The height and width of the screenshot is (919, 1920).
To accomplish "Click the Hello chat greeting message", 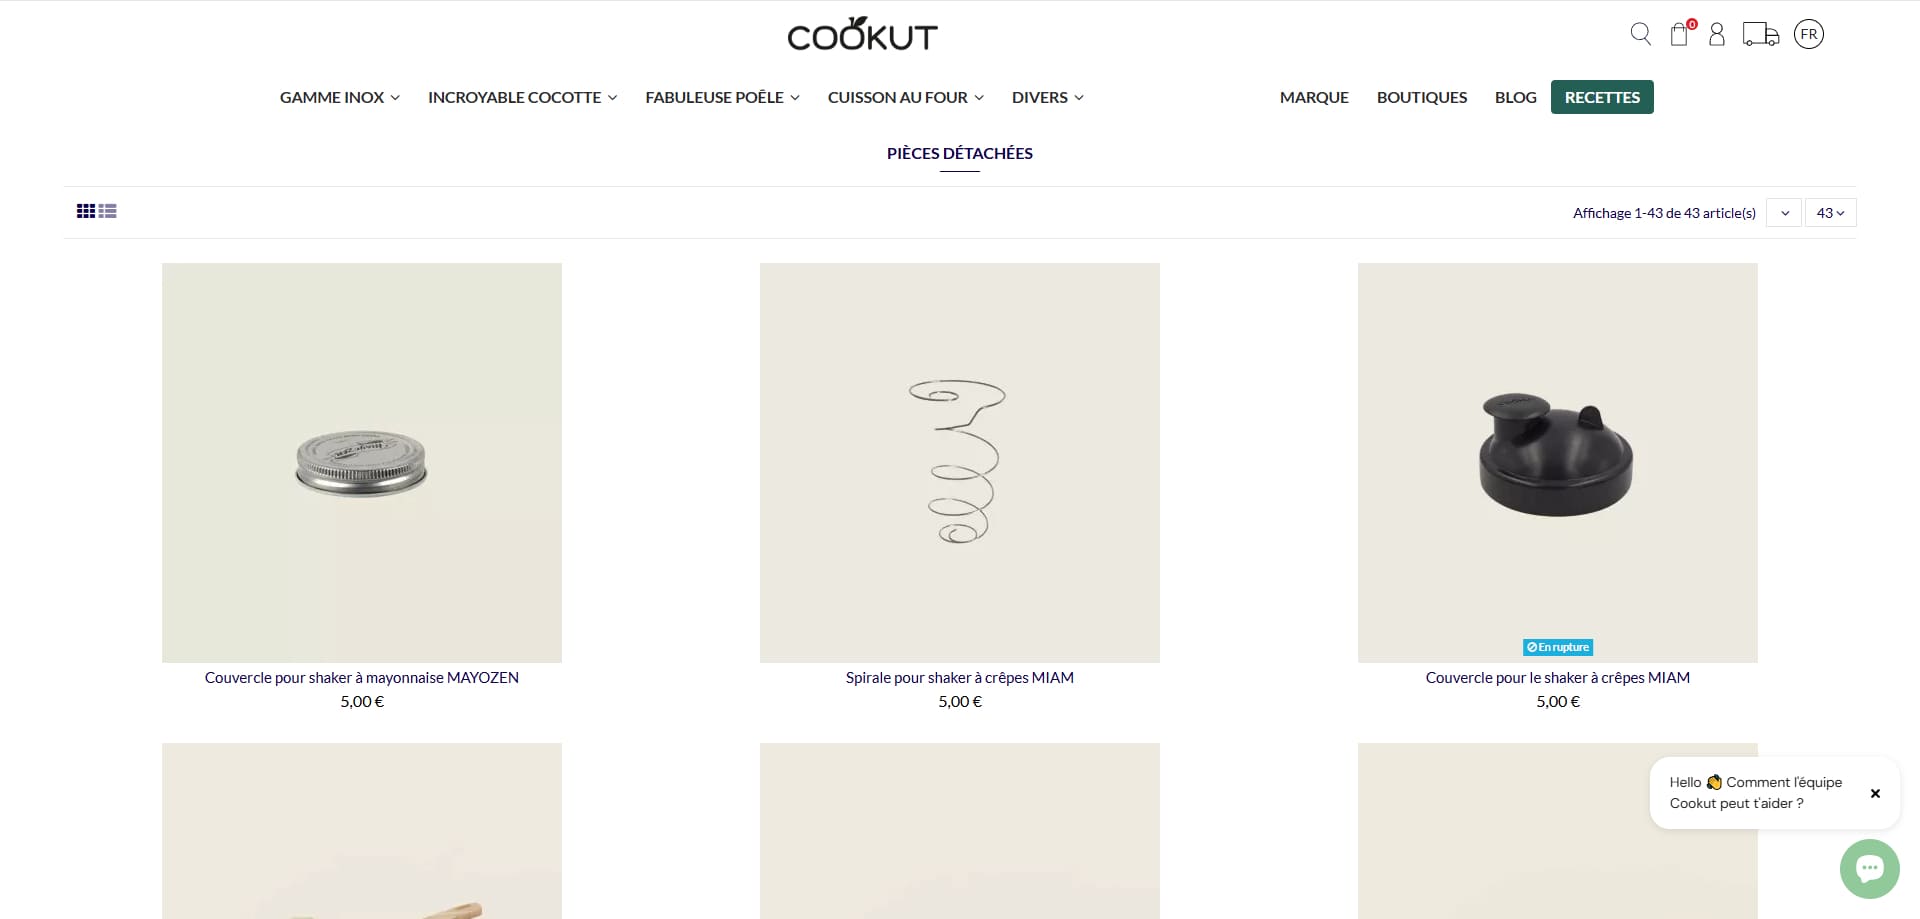I will coord(1756,793).
